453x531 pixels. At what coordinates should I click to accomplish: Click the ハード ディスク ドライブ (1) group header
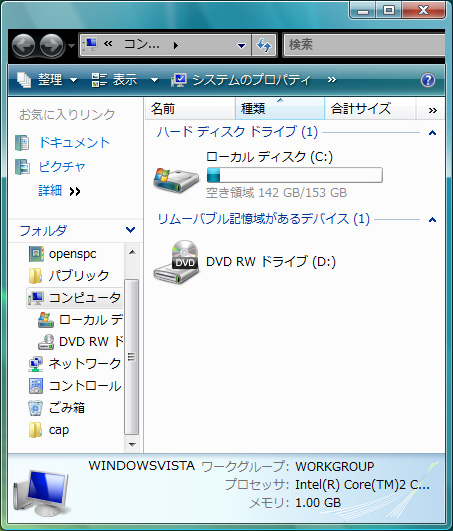click(237, 131)
